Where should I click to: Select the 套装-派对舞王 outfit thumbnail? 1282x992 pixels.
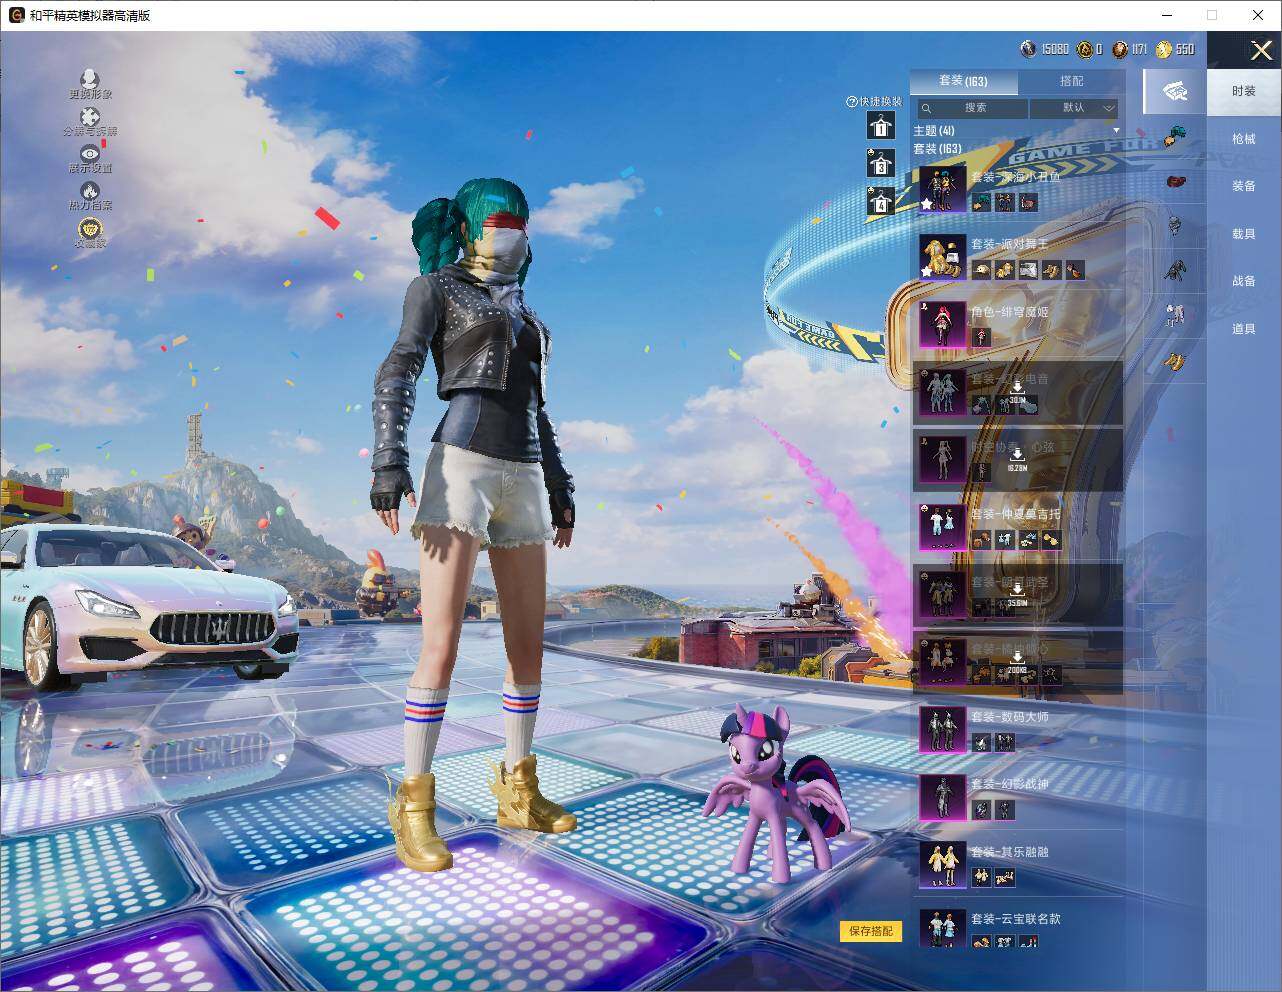[942, 257]
